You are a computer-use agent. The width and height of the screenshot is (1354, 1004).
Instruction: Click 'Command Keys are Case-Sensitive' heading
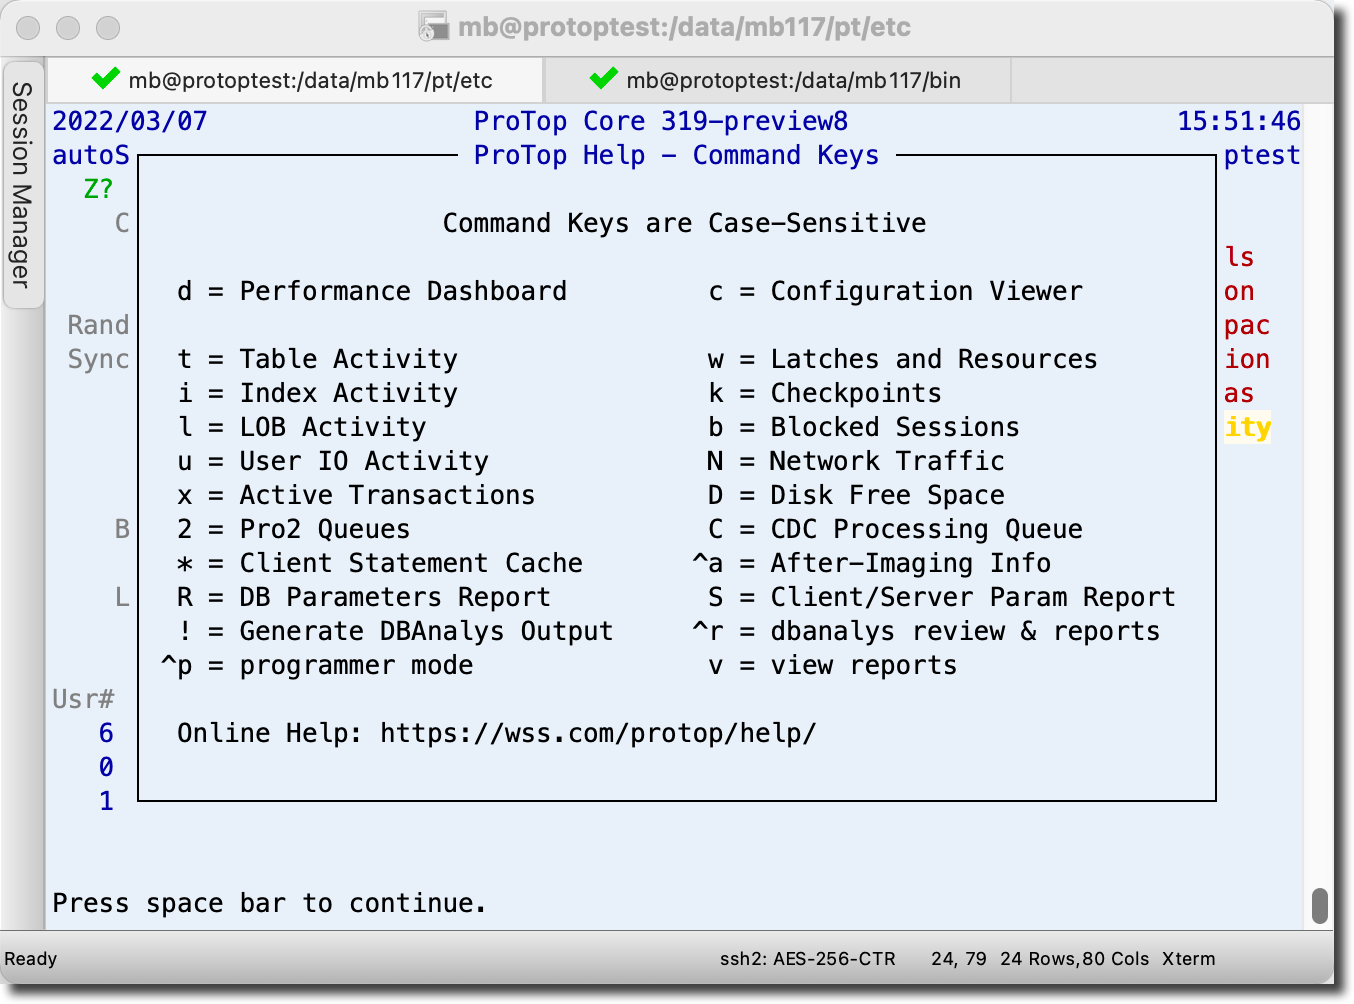[685, 224]
